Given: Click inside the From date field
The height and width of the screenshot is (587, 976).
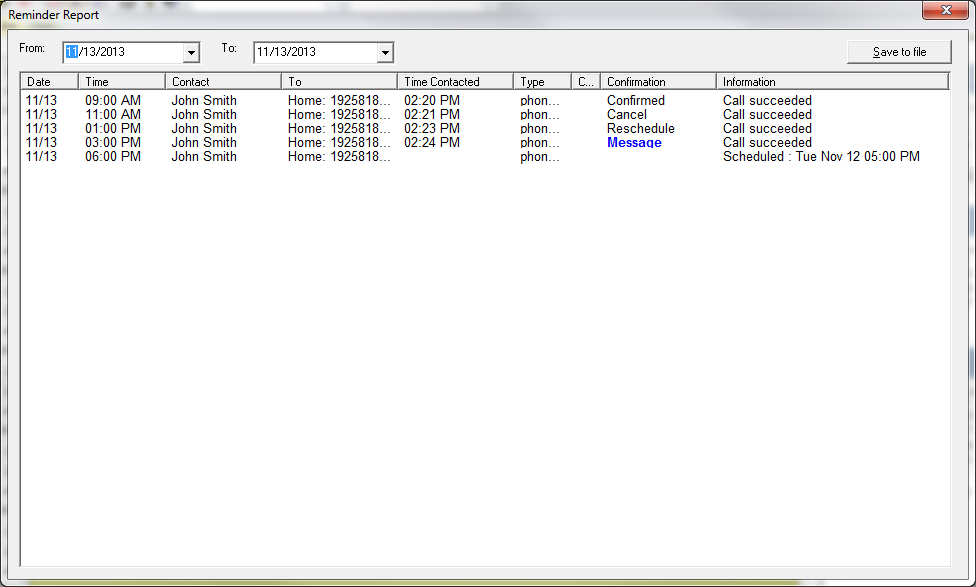Looking at the screenshot, I should click(x=122, y=52).
